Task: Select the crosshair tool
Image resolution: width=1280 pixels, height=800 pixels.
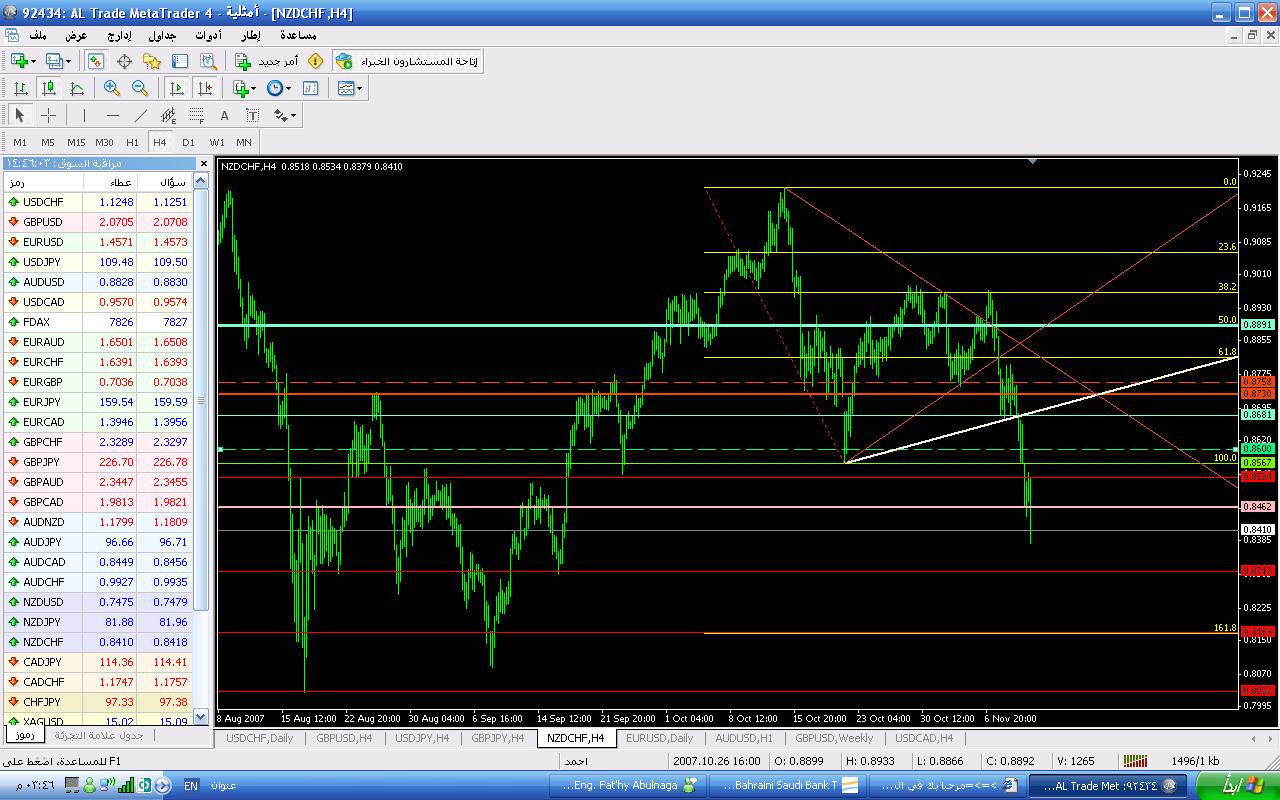Action: tap(48, 115)
